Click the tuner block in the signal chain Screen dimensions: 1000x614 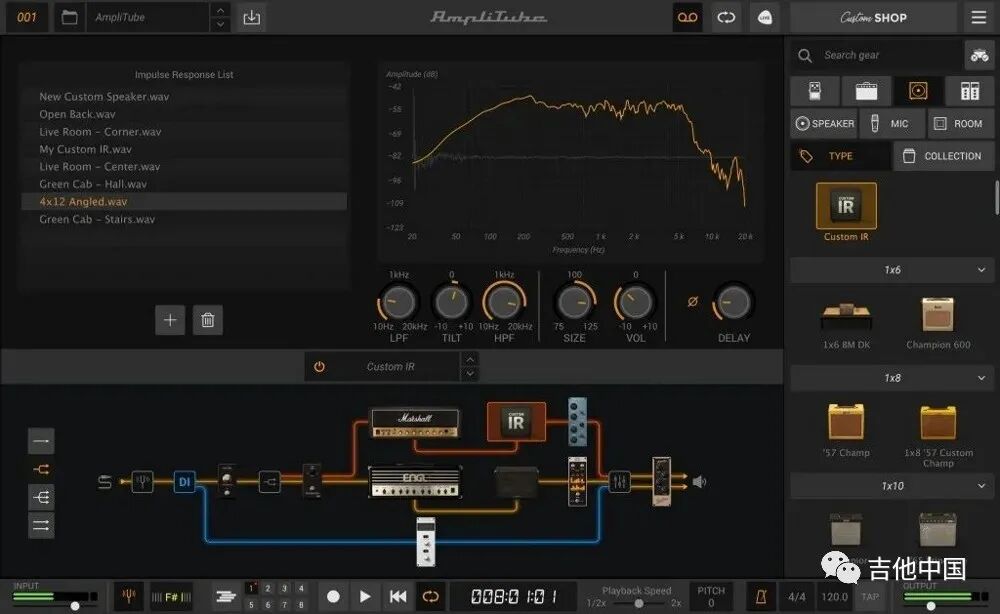click(142, 481)
